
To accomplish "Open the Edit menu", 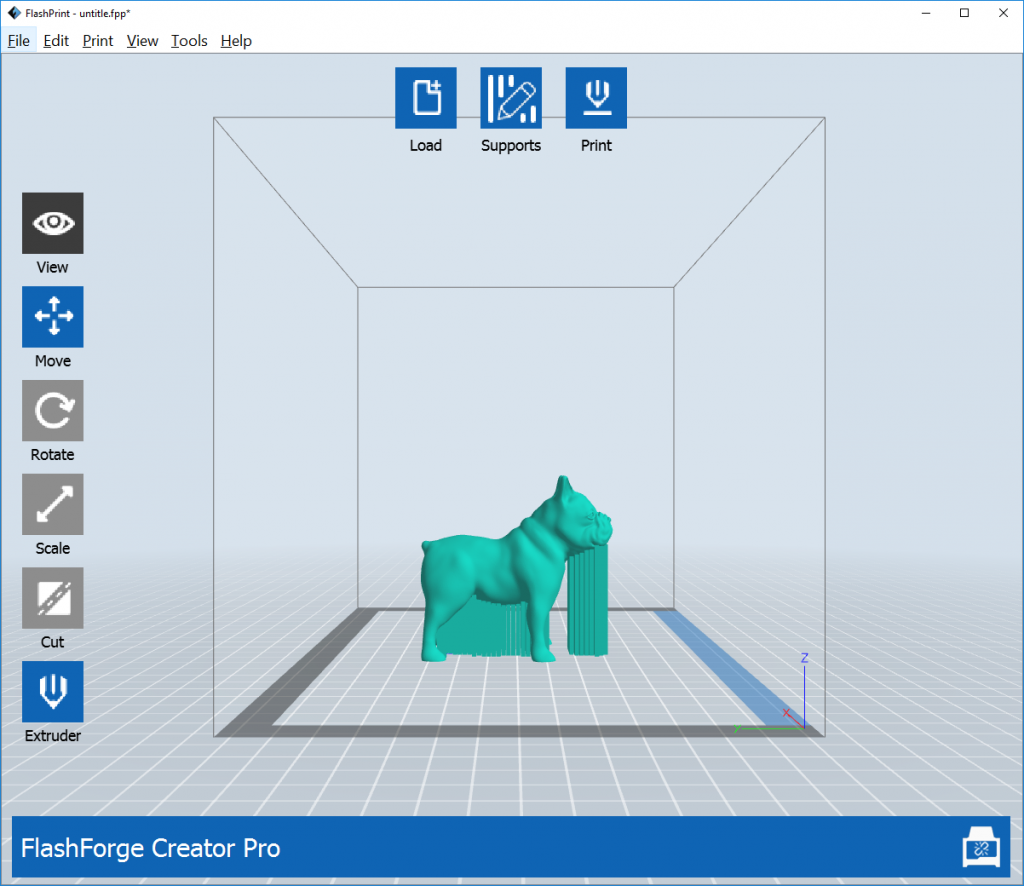I will pyautogui.click(x=56, y=41).
